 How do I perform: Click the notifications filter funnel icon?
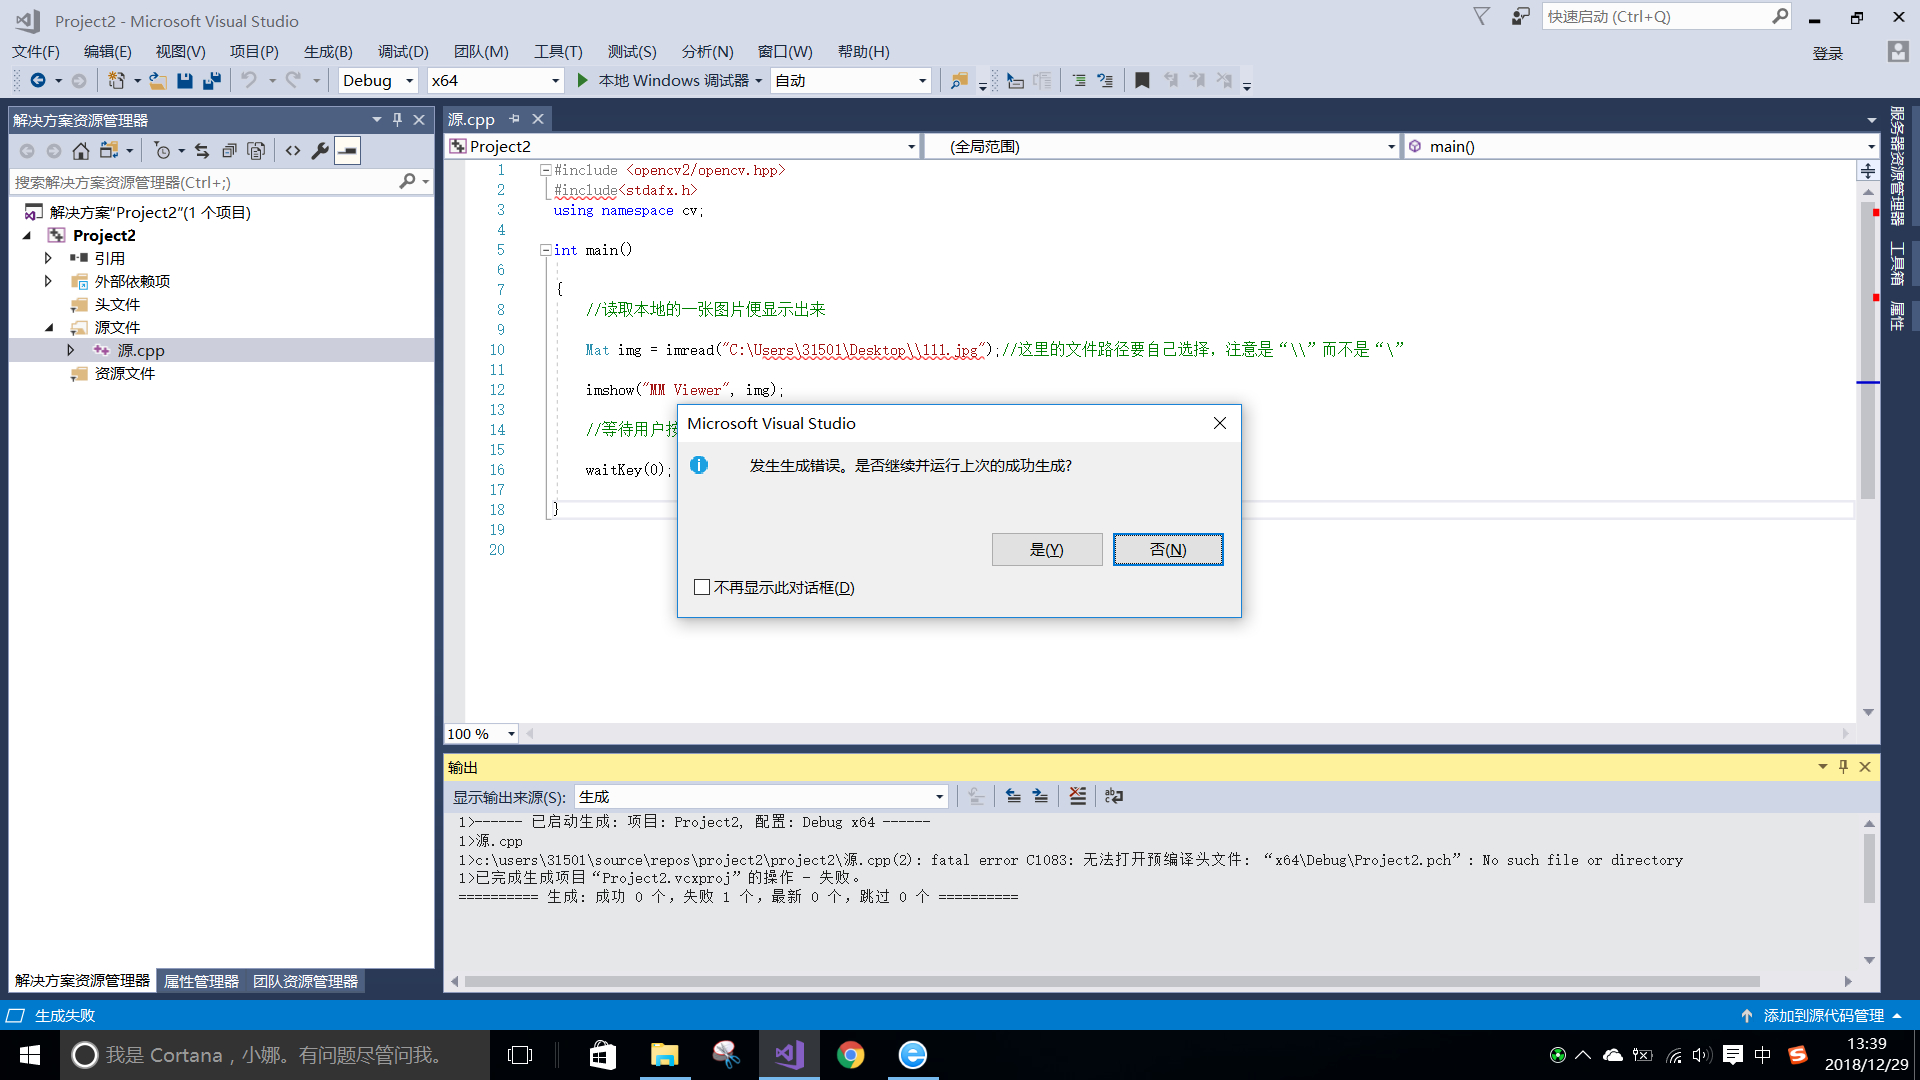point(1482,16)
